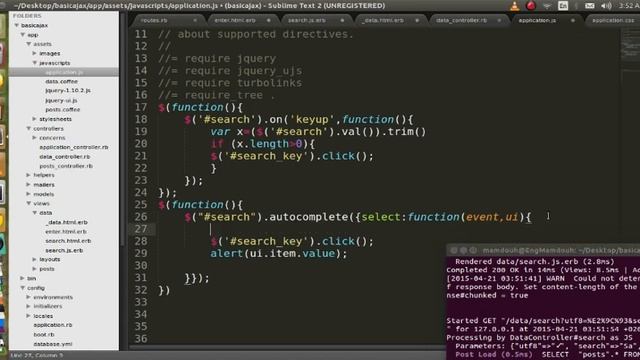Switch to the data_controller.rb tab
Screen dimensions: 640x360
tap(461, 20)
